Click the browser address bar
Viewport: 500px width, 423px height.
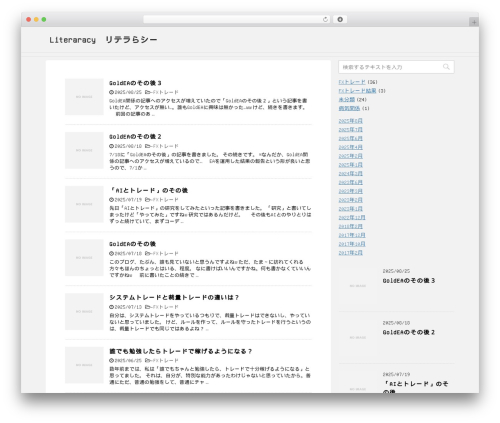237,20
